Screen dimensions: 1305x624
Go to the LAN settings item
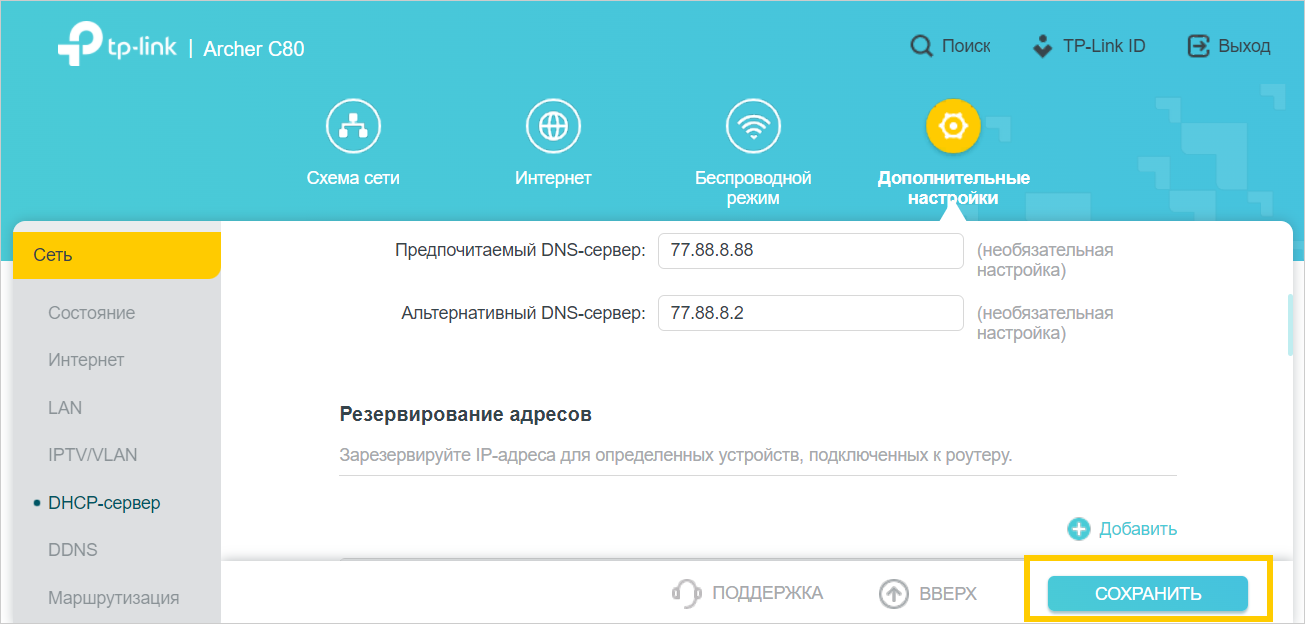65,408
